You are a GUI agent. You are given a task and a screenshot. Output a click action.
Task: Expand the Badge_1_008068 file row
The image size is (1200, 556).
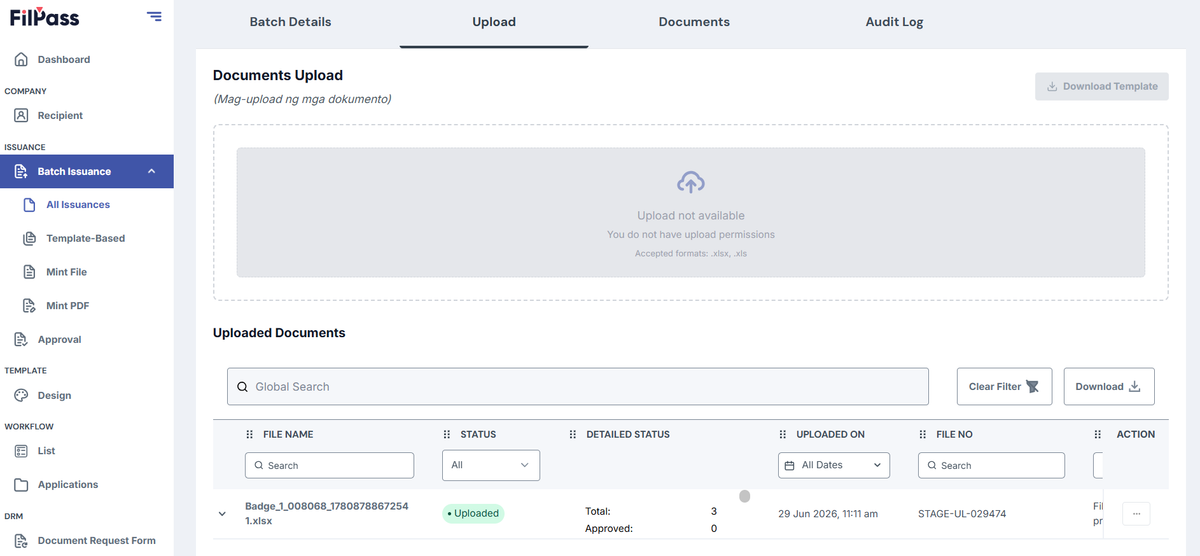(x=222, y=514)
